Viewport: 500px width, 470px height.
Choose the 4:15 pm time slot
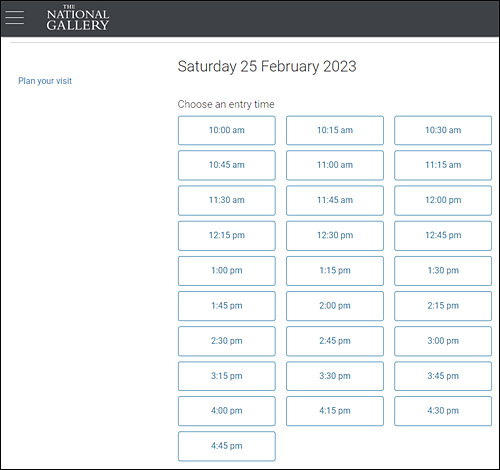pyautogui.click(x=335, y=411)
